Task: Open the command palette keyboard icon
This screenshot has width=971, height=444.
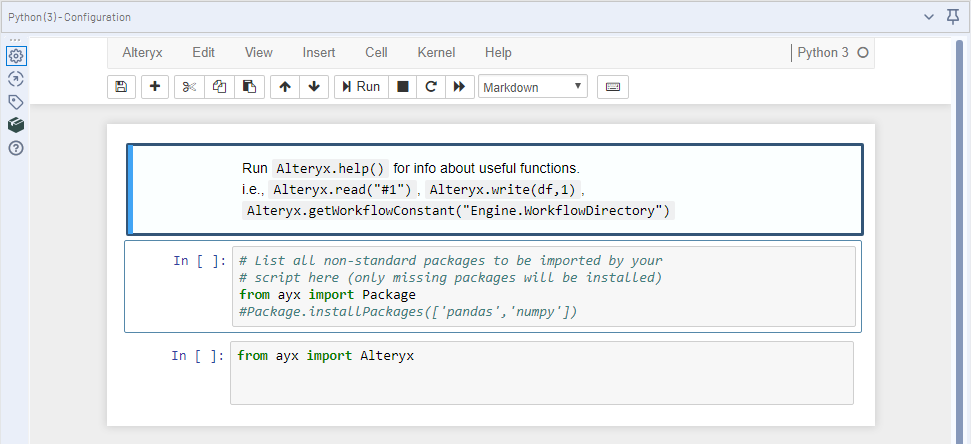Action: (x=612, y=87)
